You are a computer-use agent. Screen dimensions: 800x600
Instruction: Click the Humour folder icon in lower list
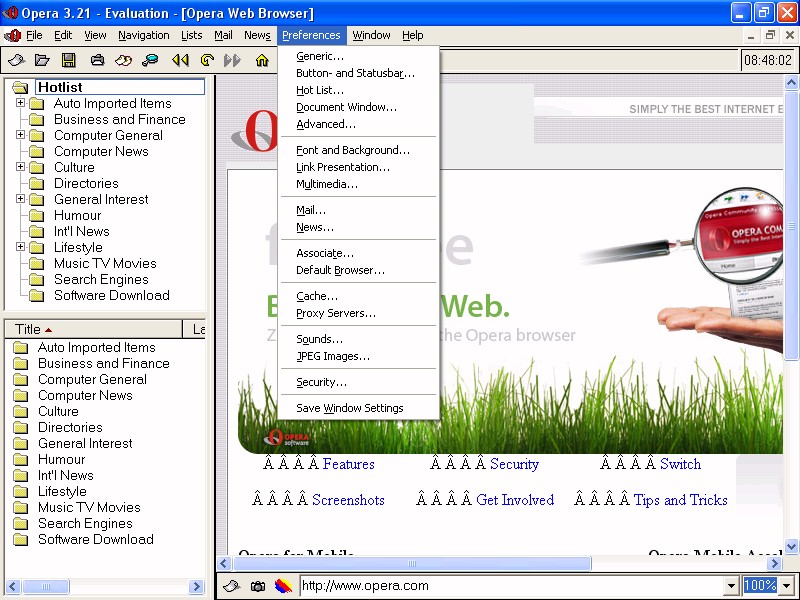coord(20,460)
